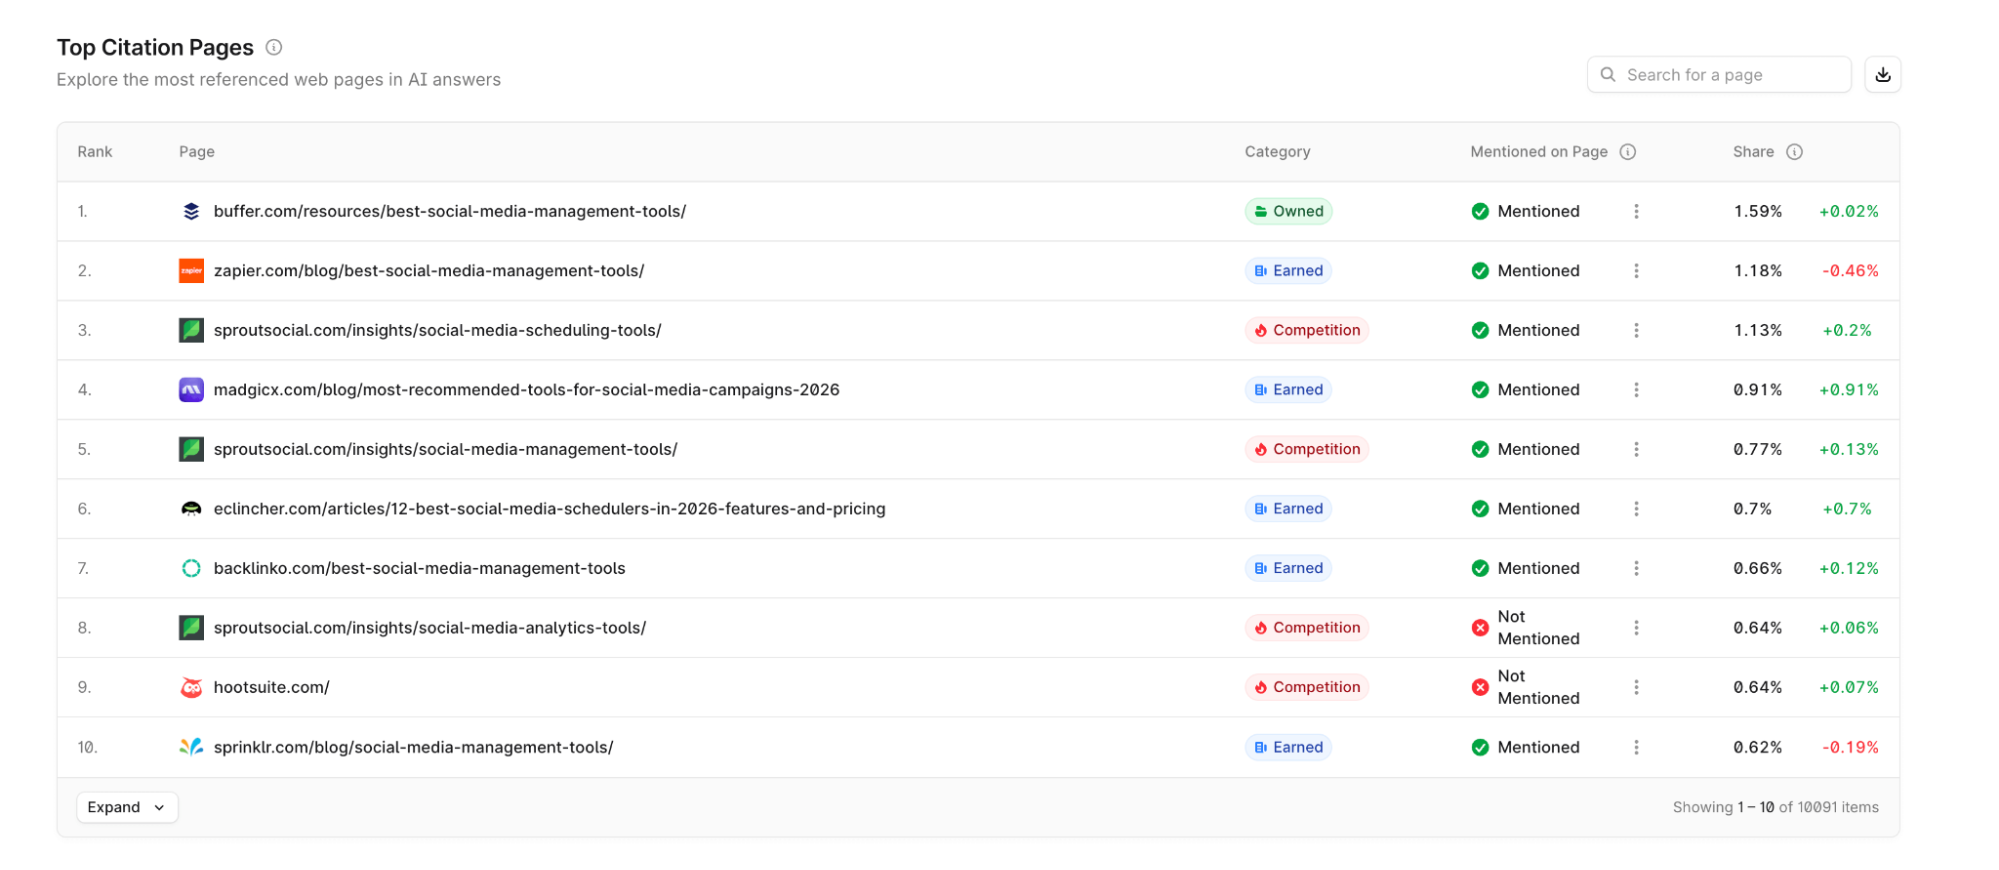This screenshot has width=1999, height=870.
Task: Open three-dot menu for backlinko.com row
Action: [x=1636, y=568]
